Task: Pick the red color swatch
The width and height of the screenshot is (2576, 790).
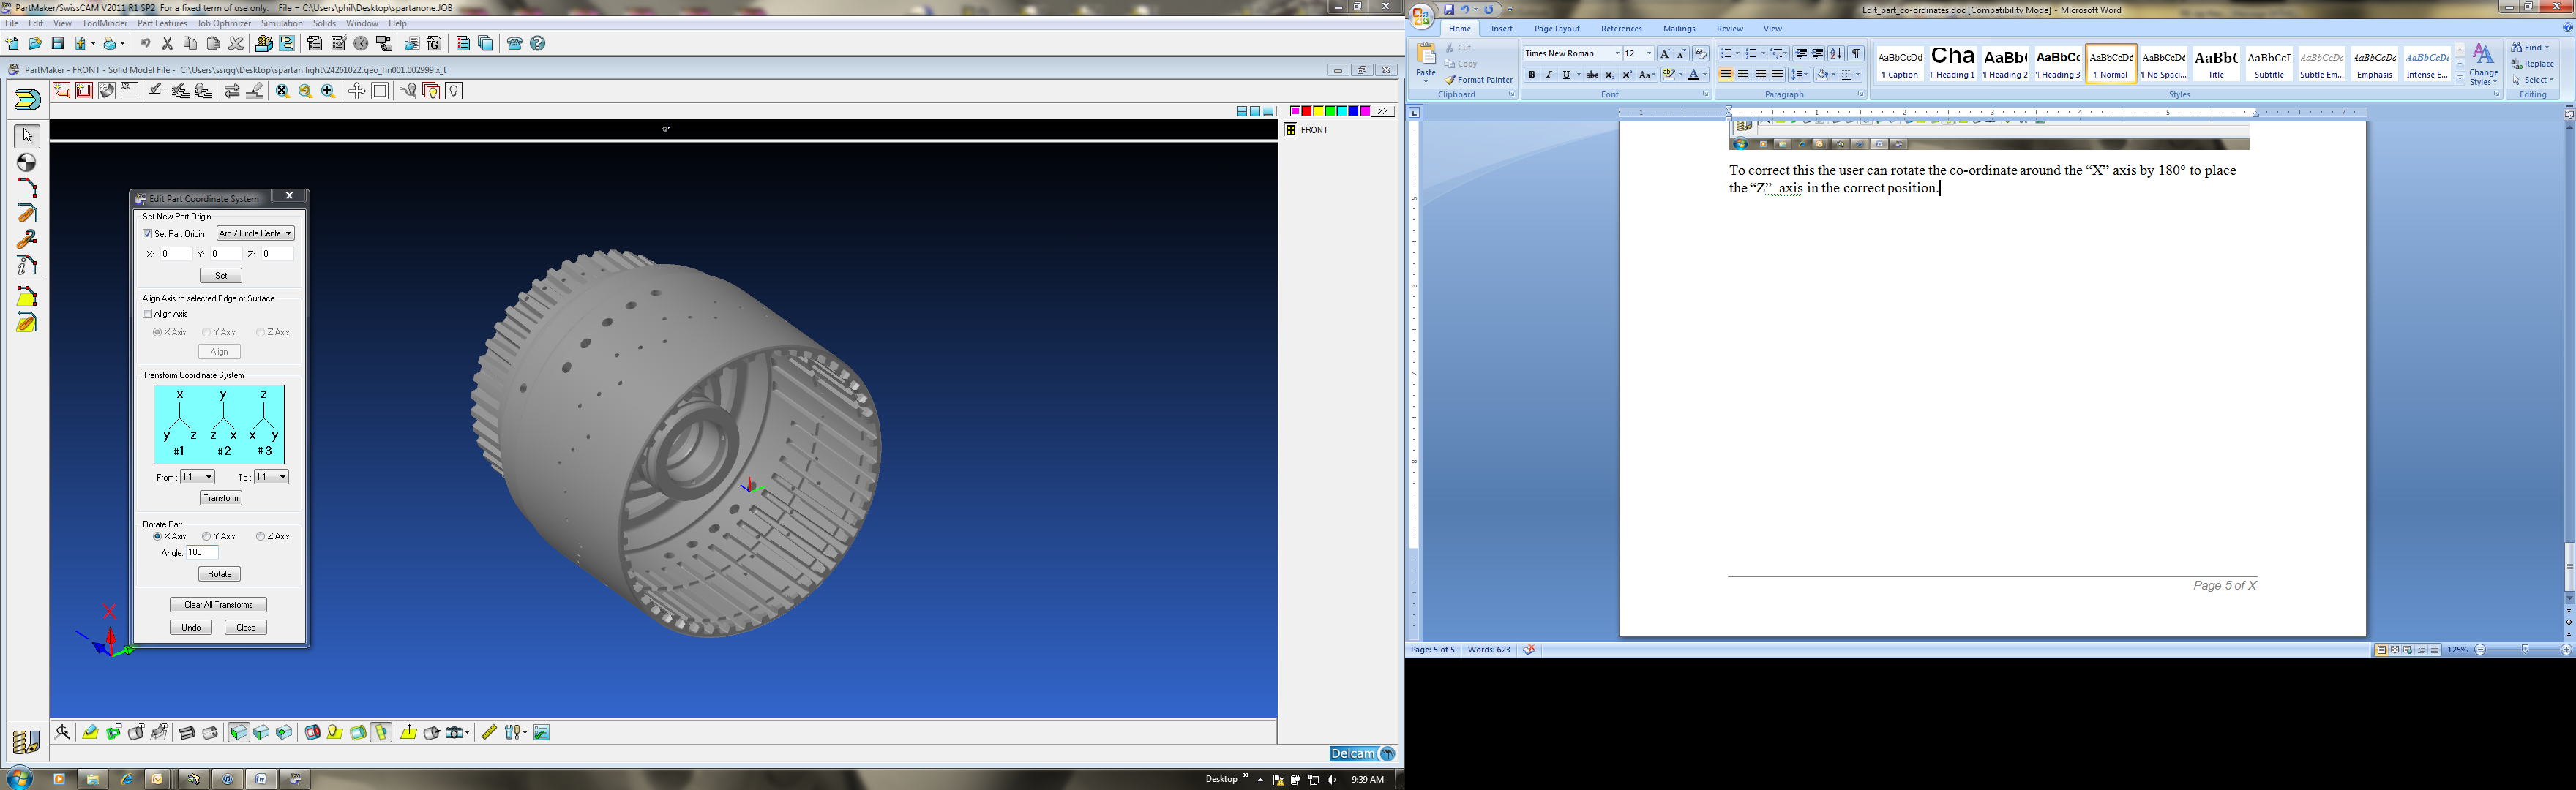Action: [x=1307, y=111]
